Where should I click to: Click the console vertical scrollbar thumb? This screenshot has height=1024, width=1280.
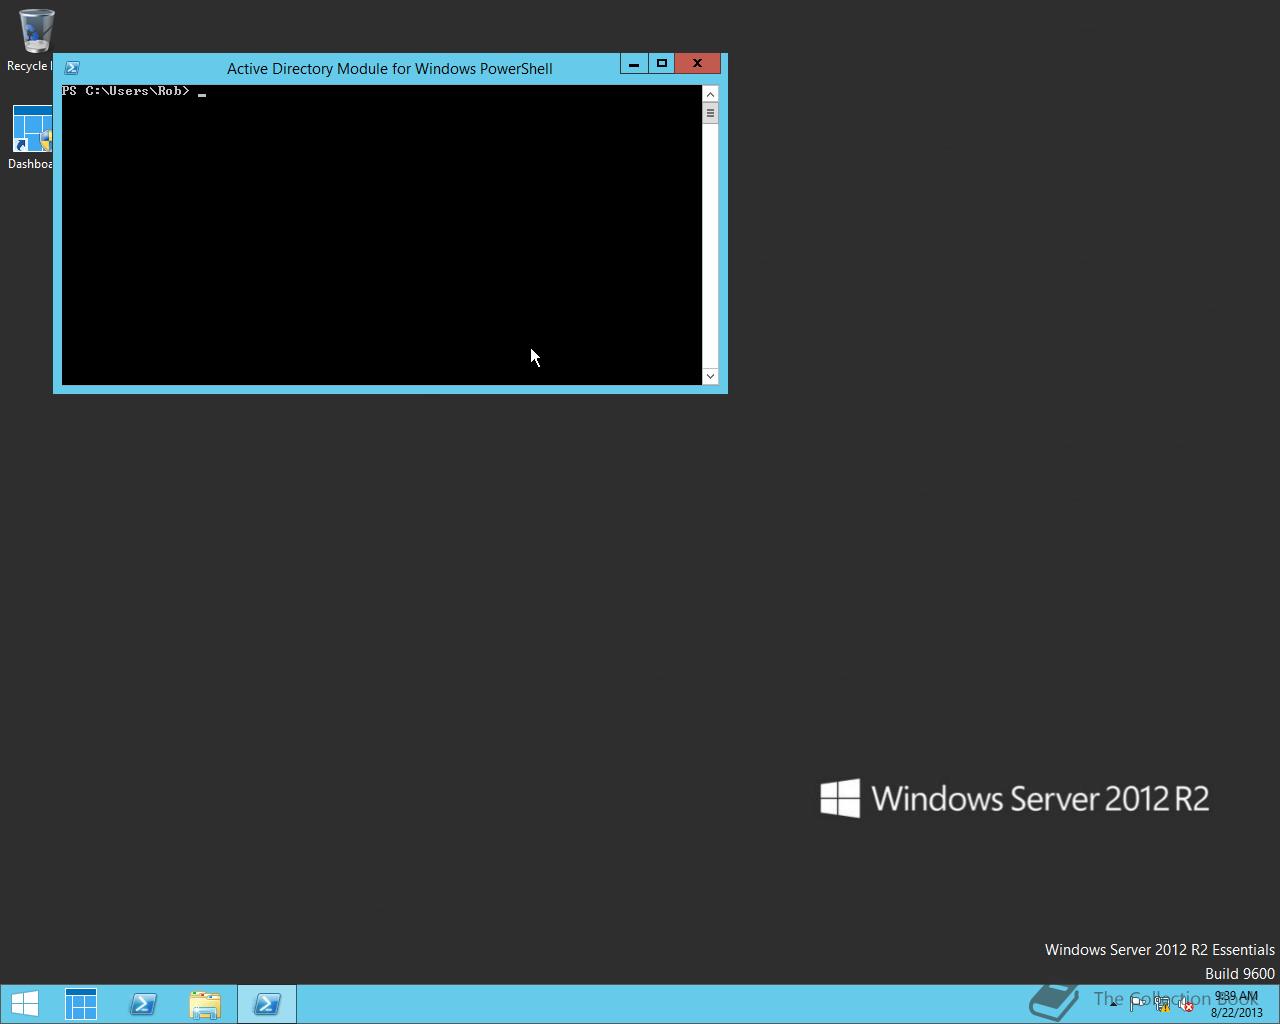coord(710,113)
